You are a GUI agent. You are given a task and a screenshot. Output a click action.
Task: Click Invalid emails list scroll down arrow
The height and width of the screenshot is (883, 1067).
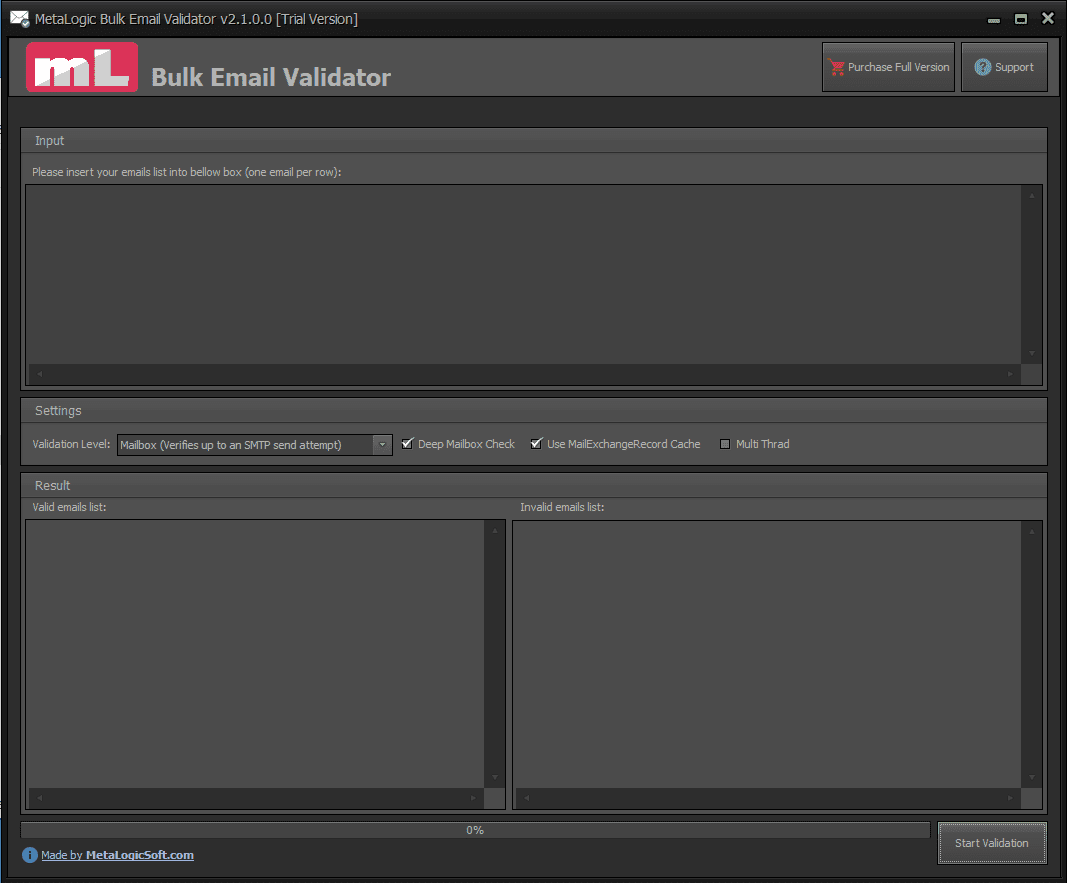(x=1032, y=777)
